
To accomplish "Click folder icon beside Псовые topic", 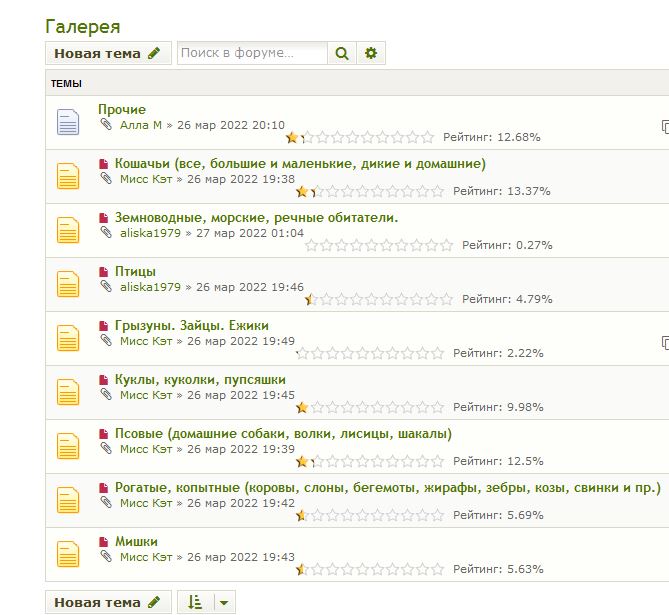I will coord(67,446).
